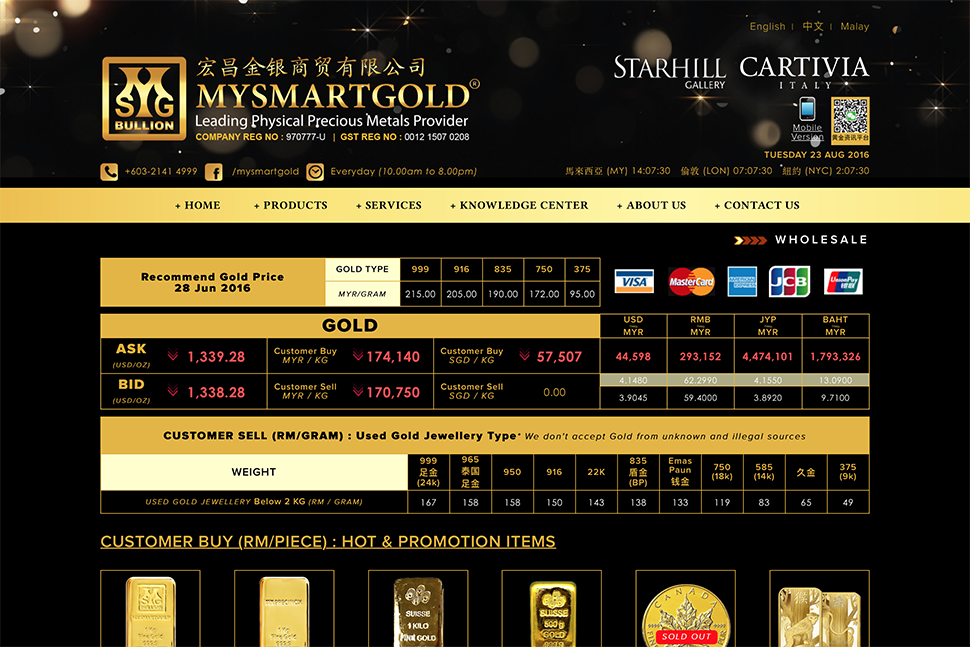
Task: Click the Recommend Gold Price 28 Jun 2016 label
Action: pos(212,282)
